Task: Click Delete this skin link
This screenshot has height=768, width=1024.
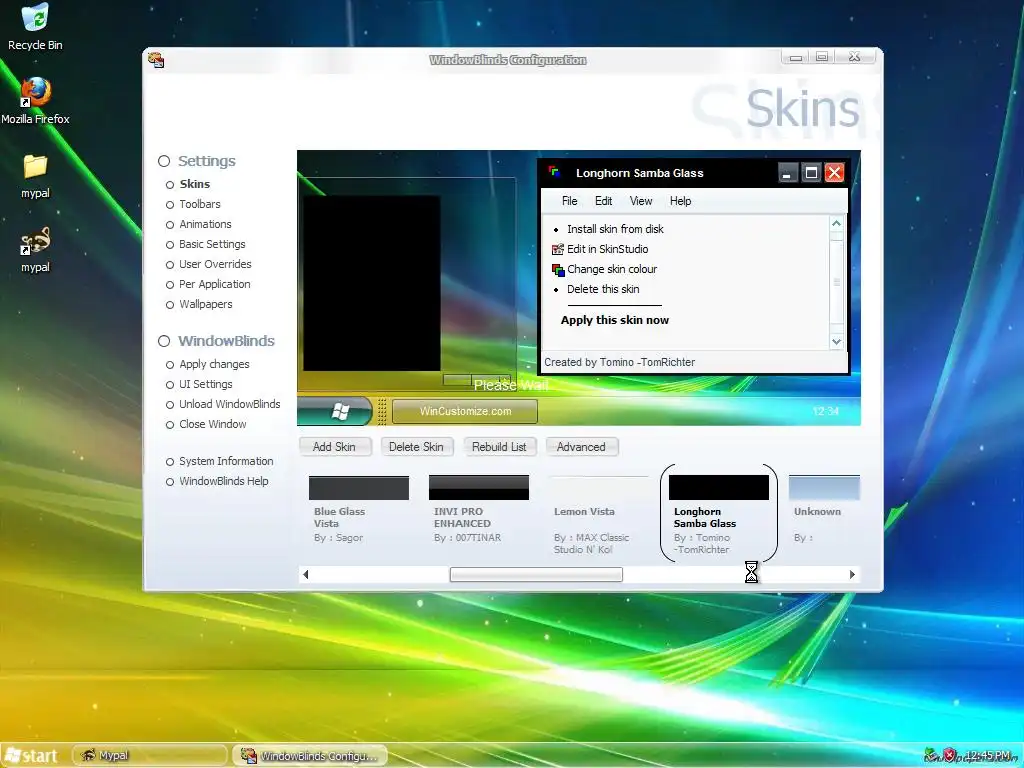Action: [603, 289]
